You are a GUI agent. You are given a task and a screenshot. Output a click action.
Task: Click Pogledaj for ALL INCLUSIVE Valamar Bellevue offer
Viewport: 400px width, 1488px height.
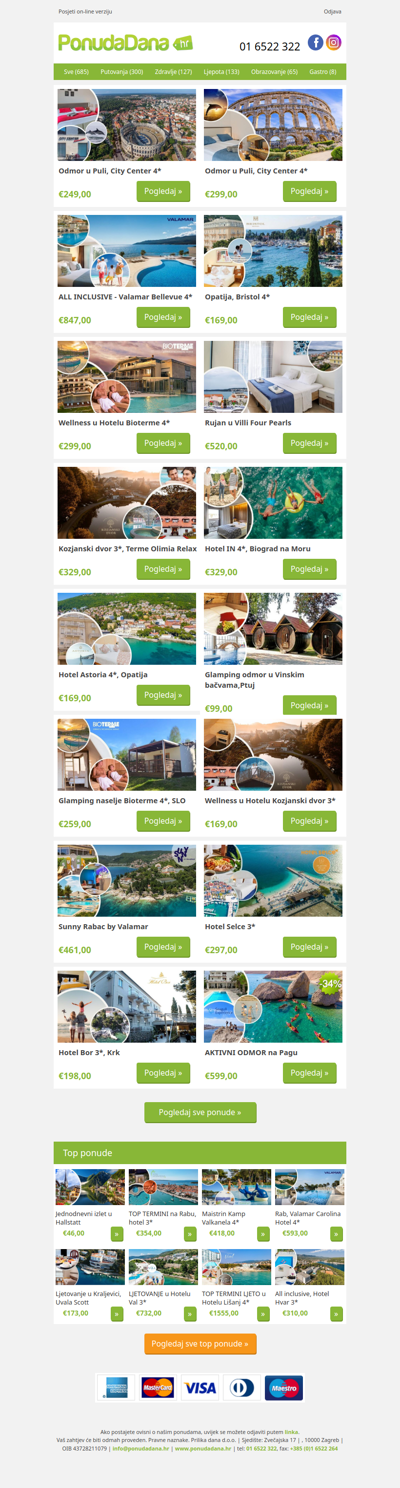pos(163,317)
